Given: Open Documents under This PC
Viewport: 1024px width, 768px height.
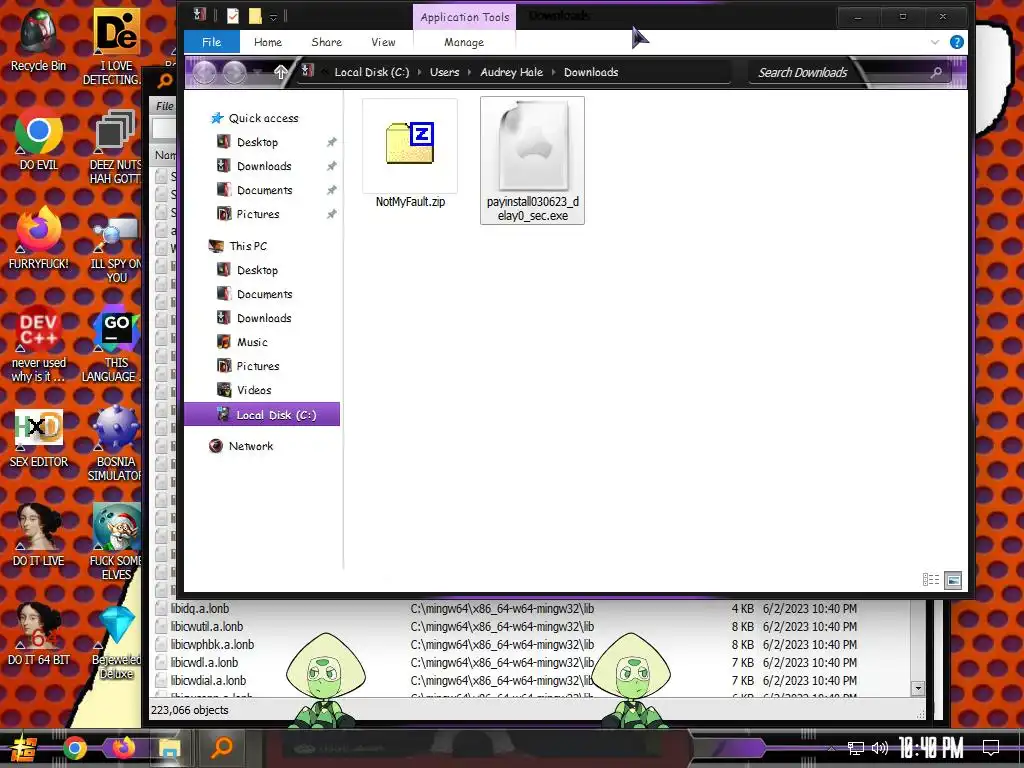Looking at the screenshot, I should [x=255, y=294].
